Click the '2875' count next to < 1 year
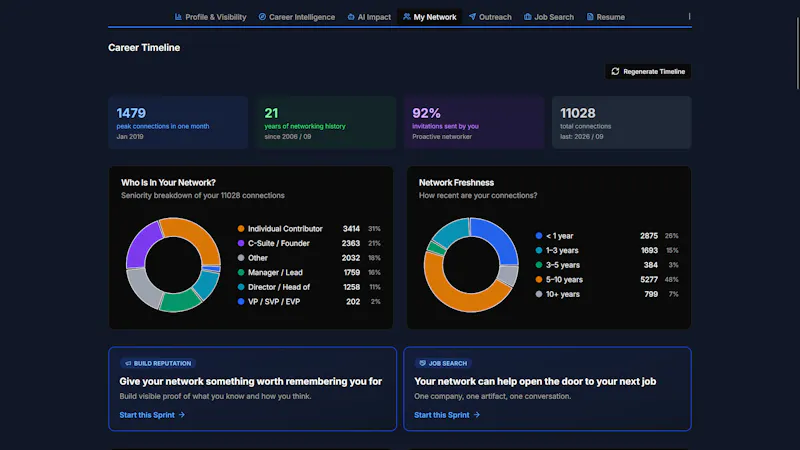Screen dimensions: 800x450 tap(649, 236)
